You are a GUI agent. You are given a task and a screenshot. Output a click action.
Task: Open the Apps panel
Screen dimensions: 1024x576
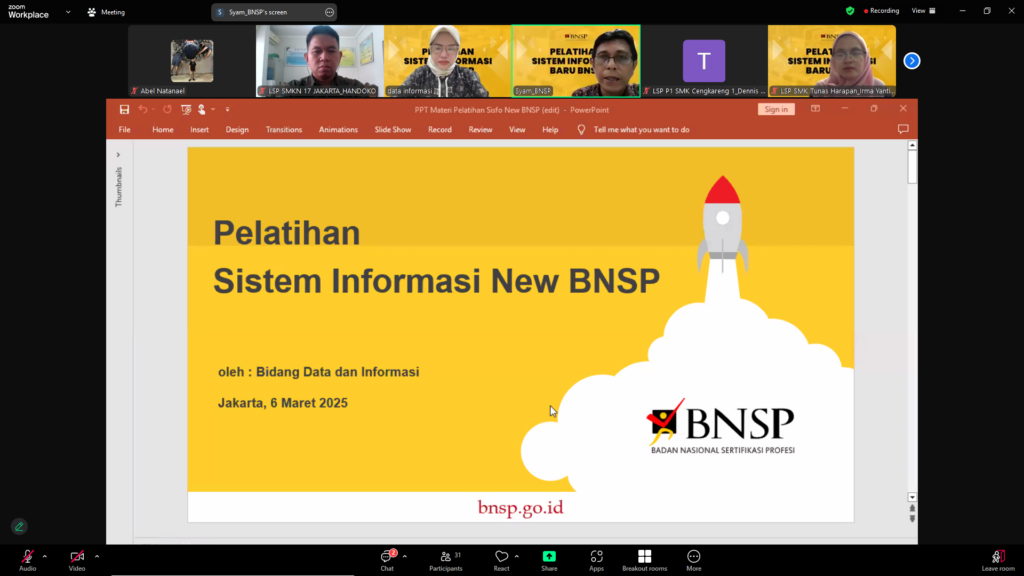(x=596, y=557)
